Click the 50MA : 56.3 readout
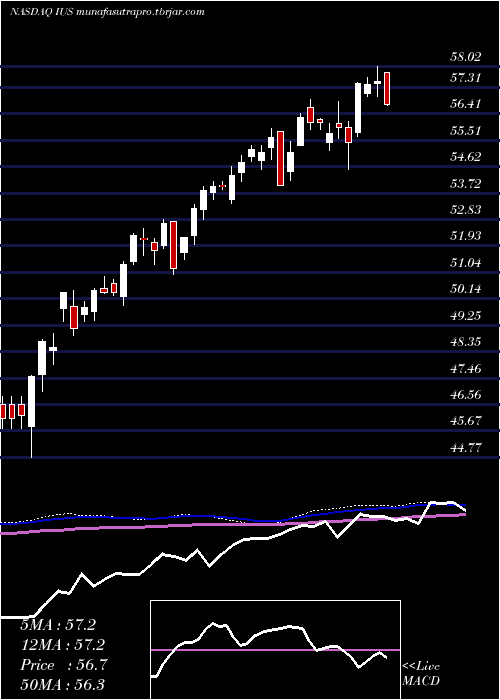The image size is (500, 700). pos(62,685)
